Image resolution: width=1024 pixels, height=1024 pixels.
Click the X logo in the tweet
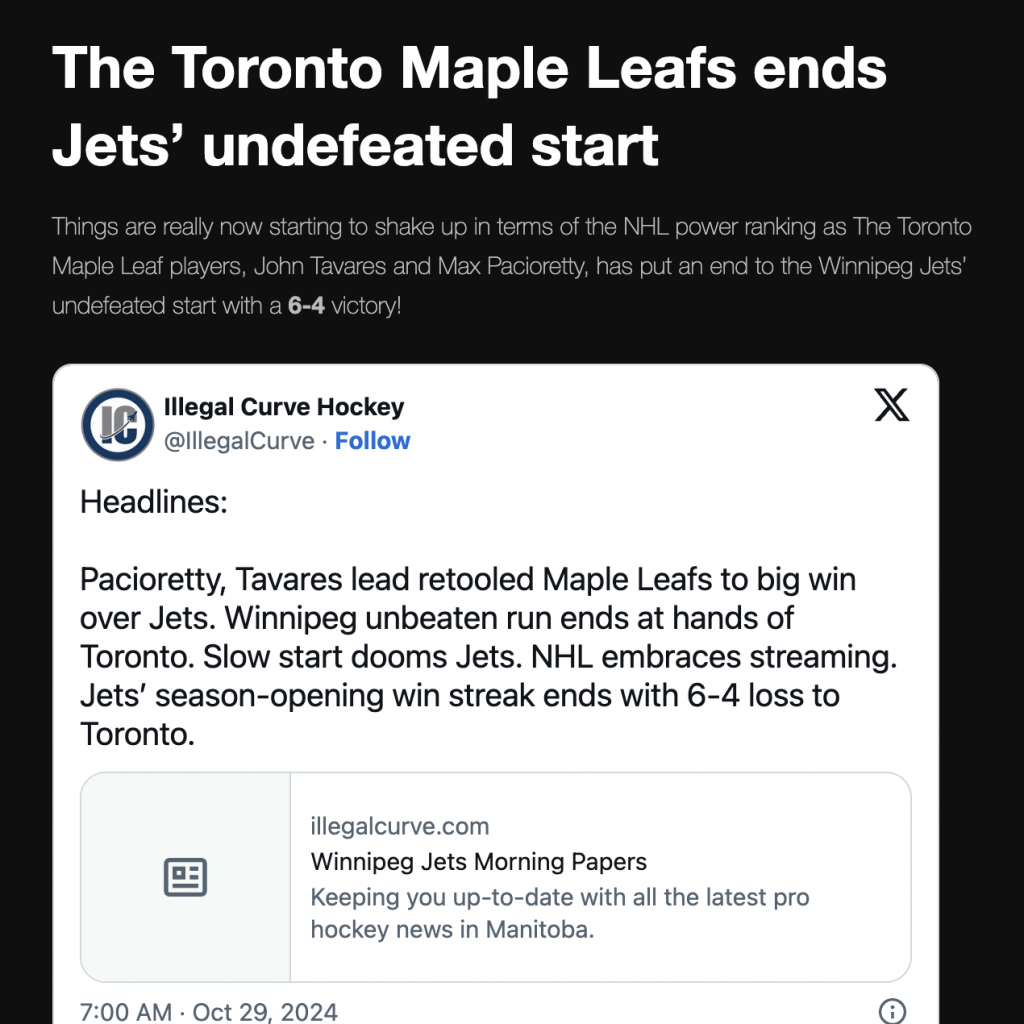pos(892,405)
